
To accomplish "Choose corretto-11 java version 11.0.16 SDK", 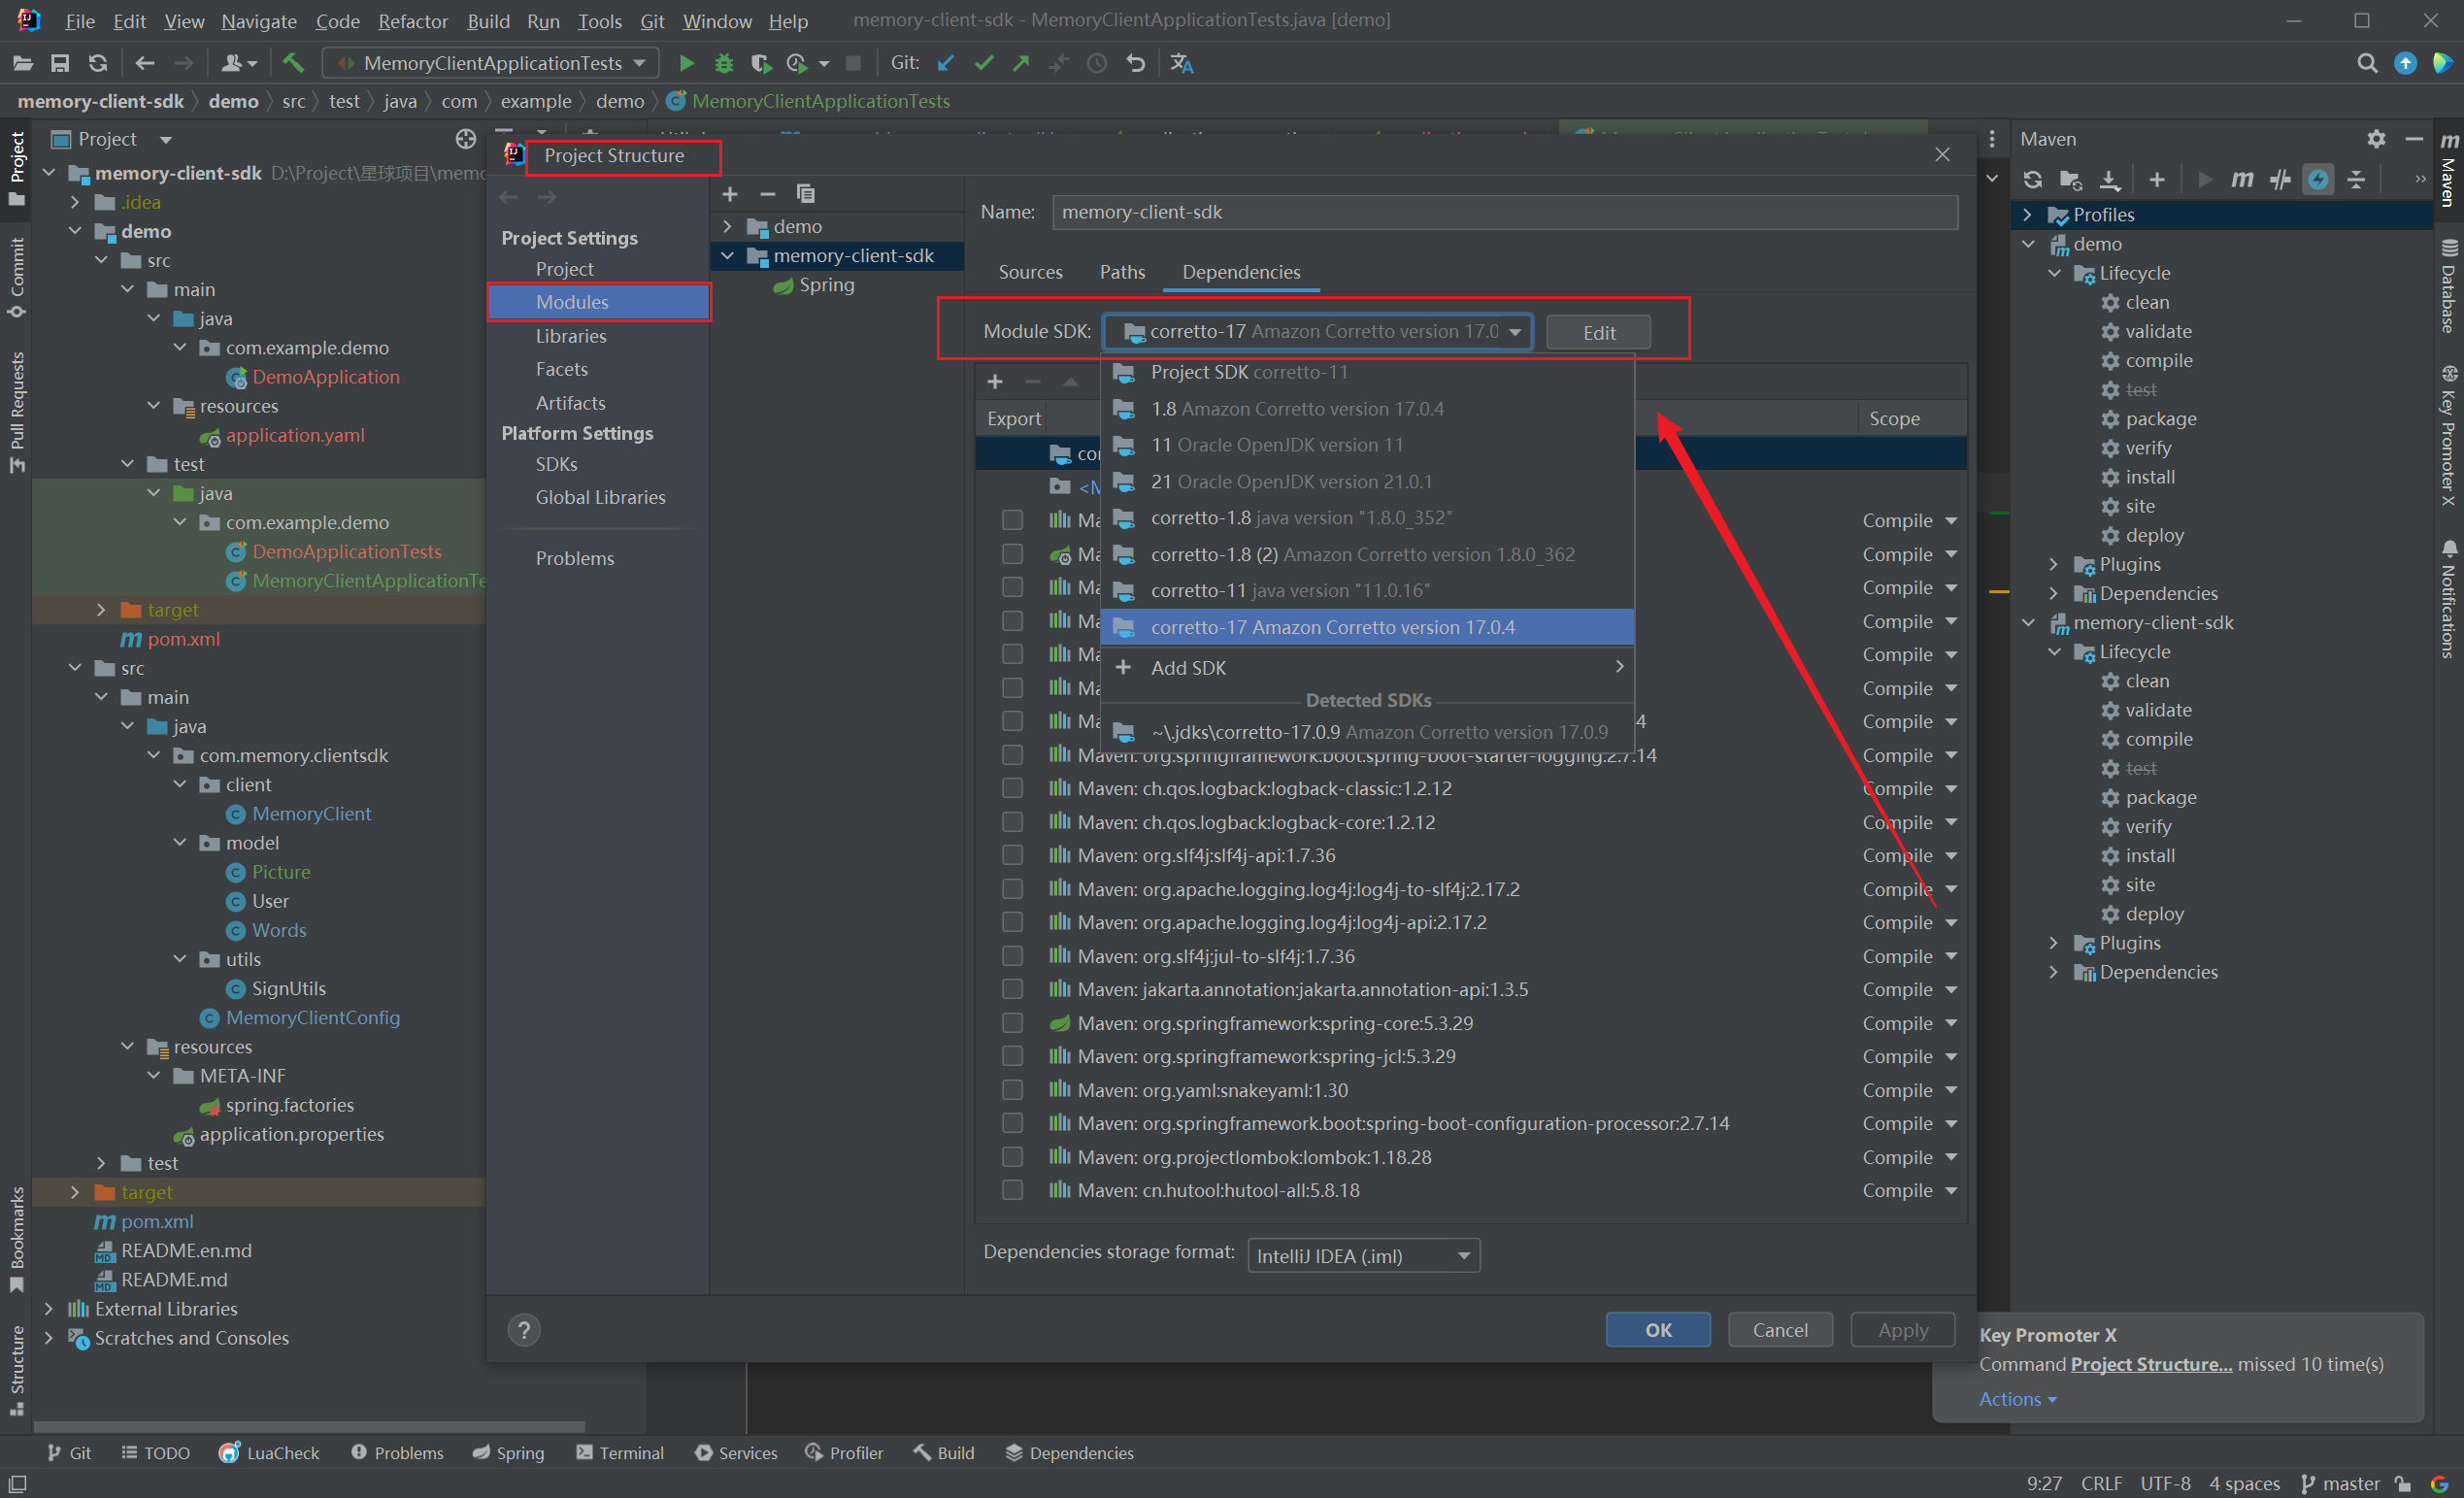I will tap(1367, 590).
